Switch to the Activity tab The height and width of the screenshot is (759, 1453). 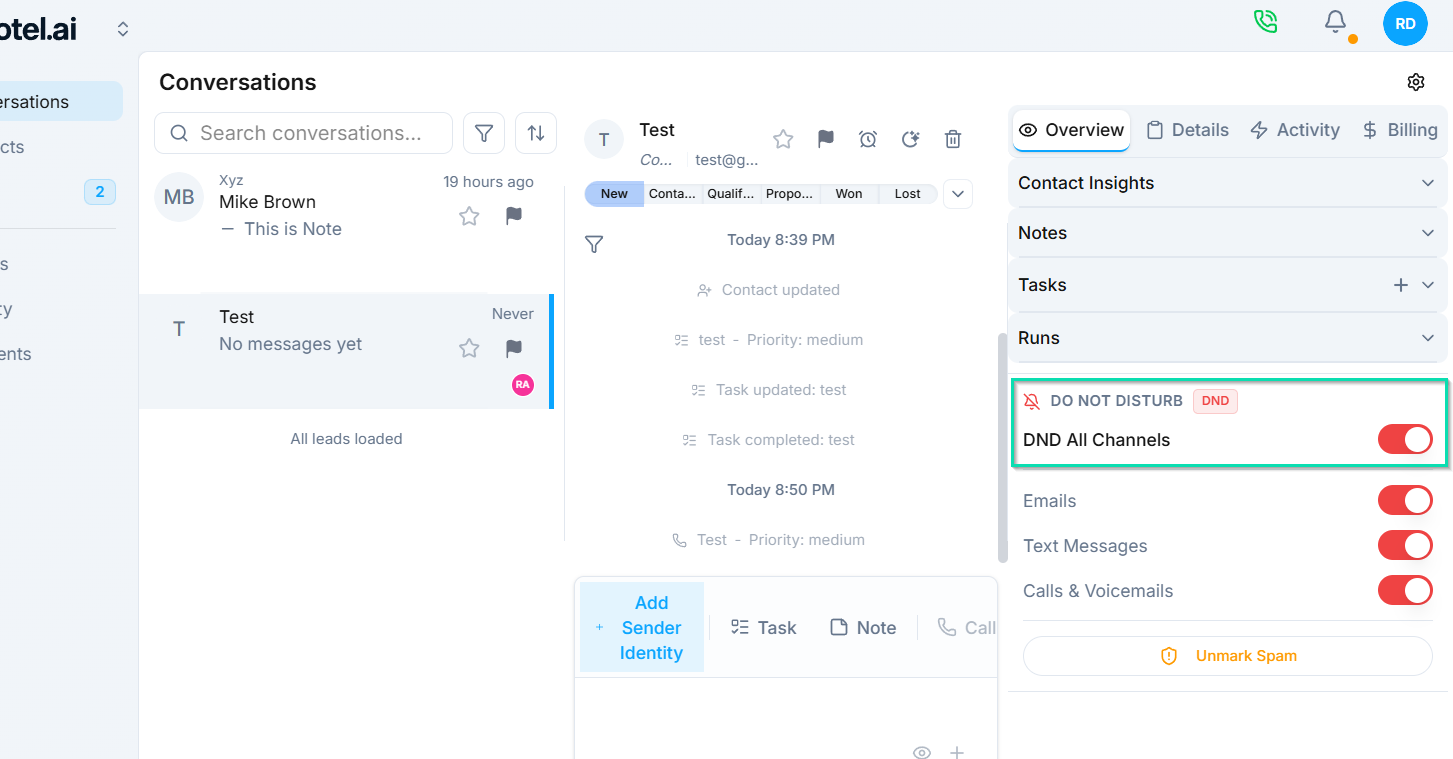point(1295,130)
